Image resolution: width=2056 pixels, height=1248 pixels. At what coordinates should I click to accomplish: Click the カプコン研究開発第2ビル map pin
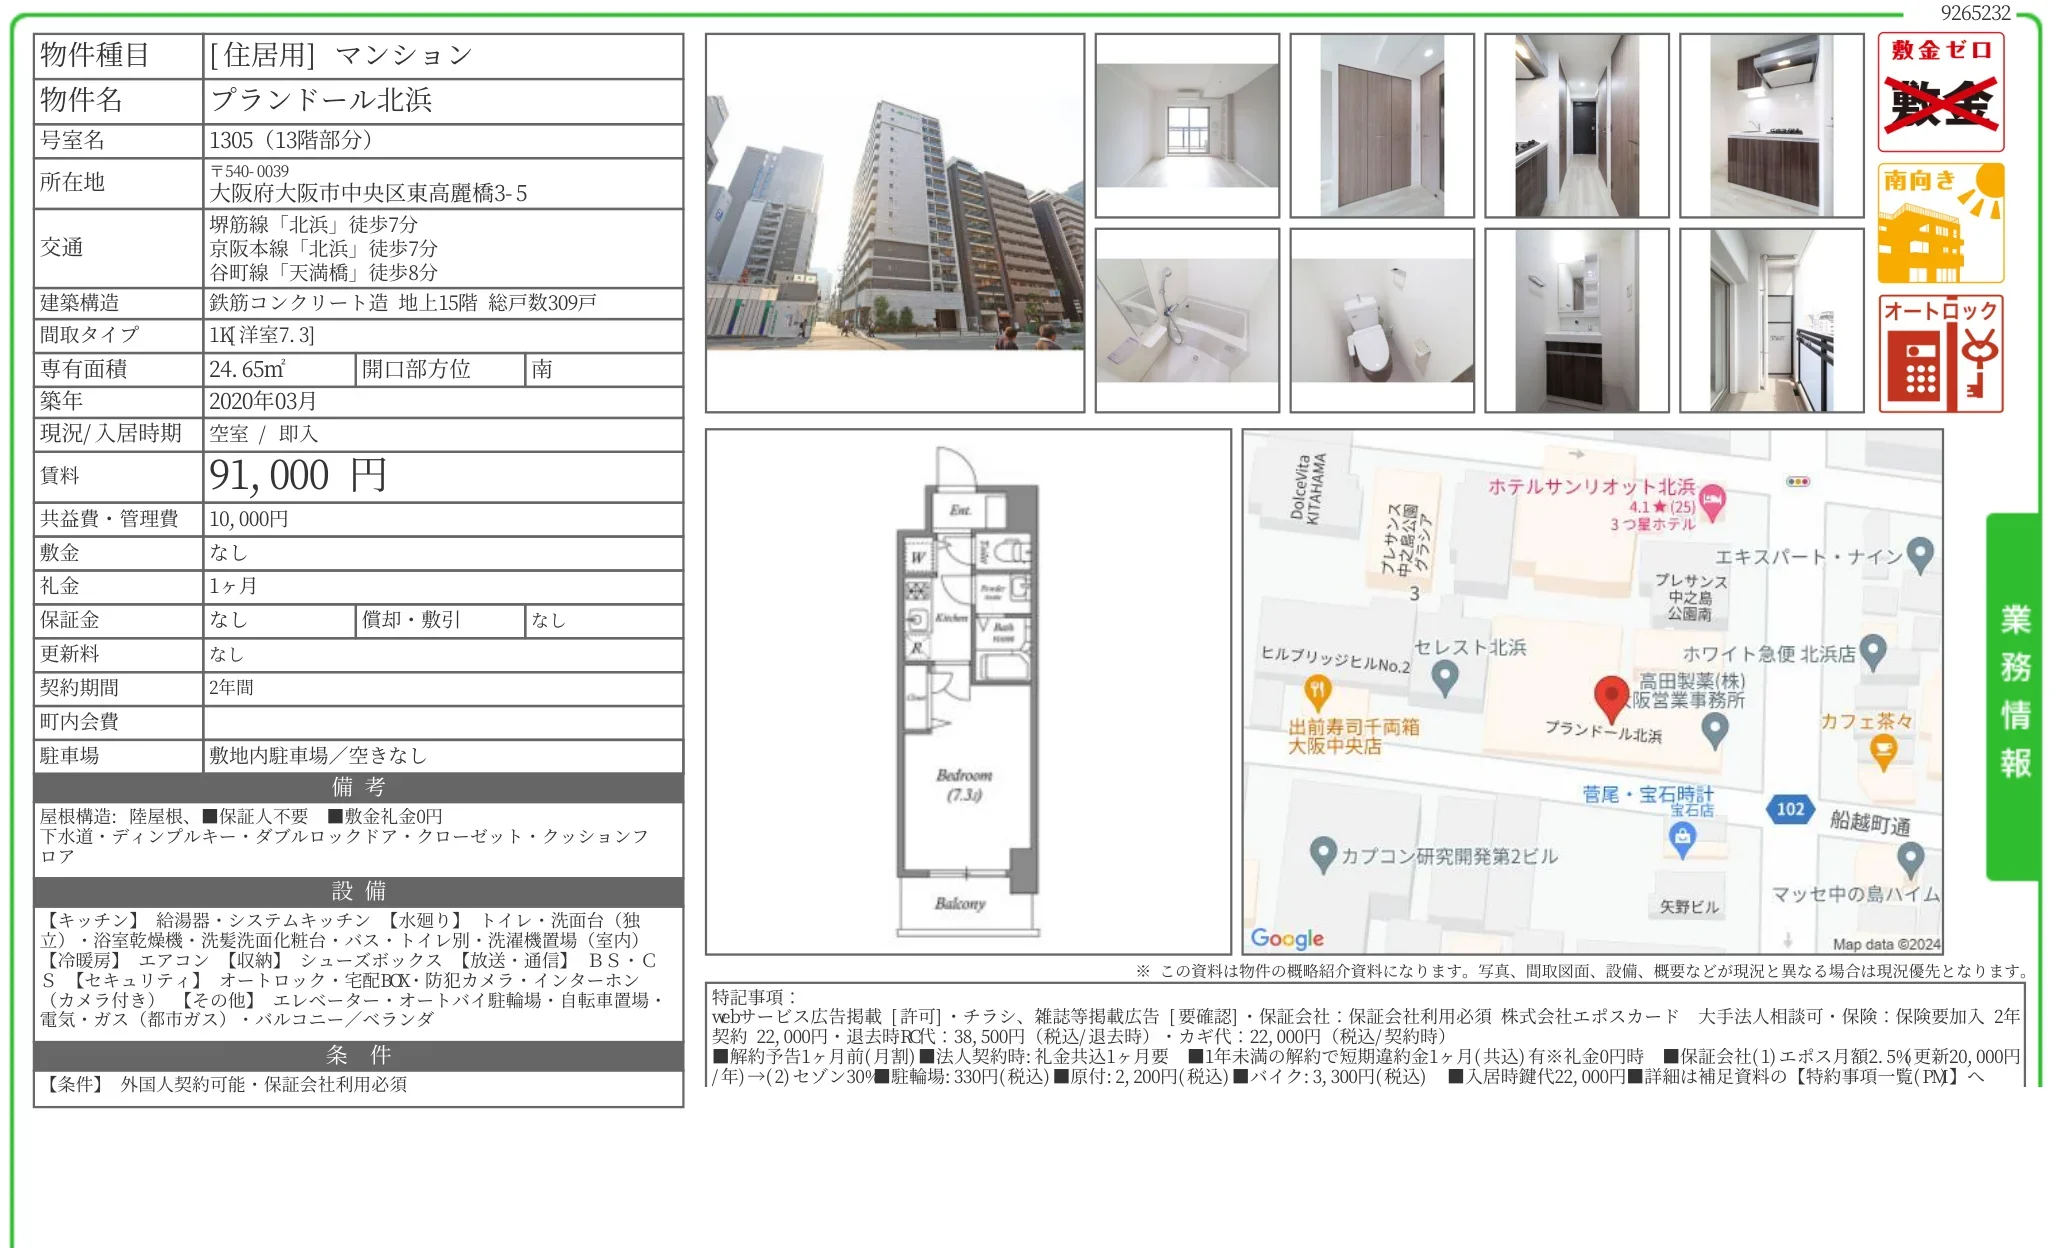coord(1323,853)
